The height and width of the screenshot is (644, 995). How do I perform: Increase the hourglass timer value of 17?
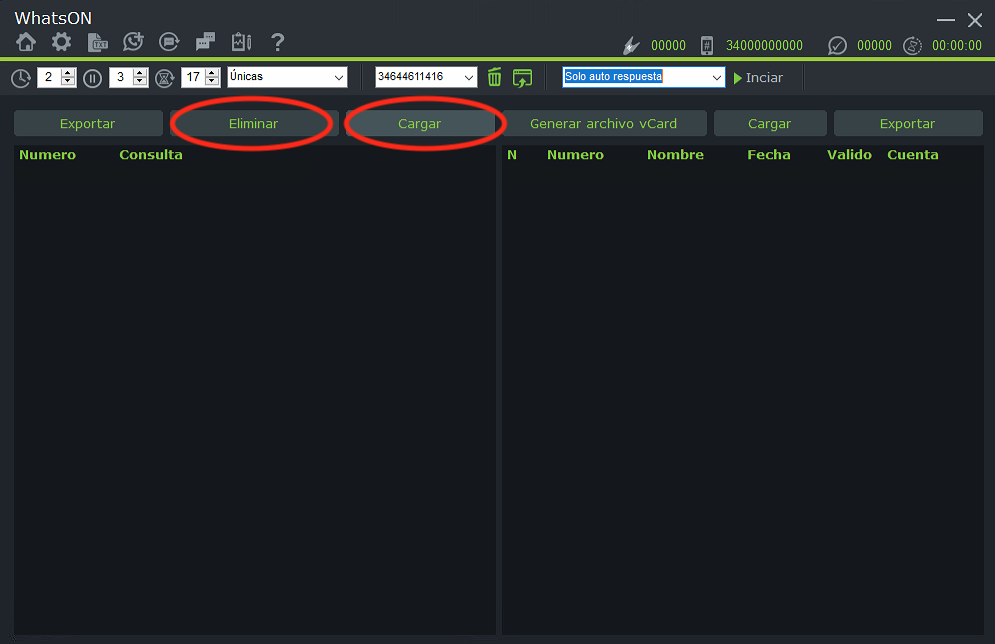click(213, 72)
